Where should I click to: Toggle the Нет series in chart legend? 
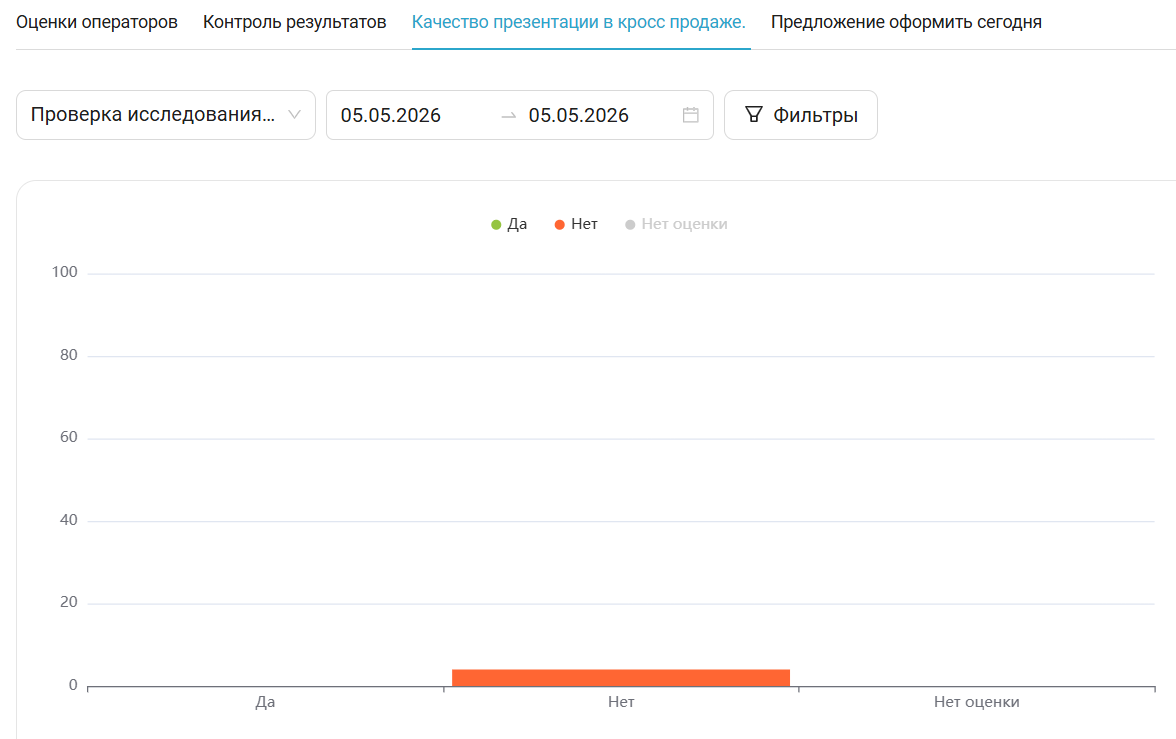pos(576,224)
